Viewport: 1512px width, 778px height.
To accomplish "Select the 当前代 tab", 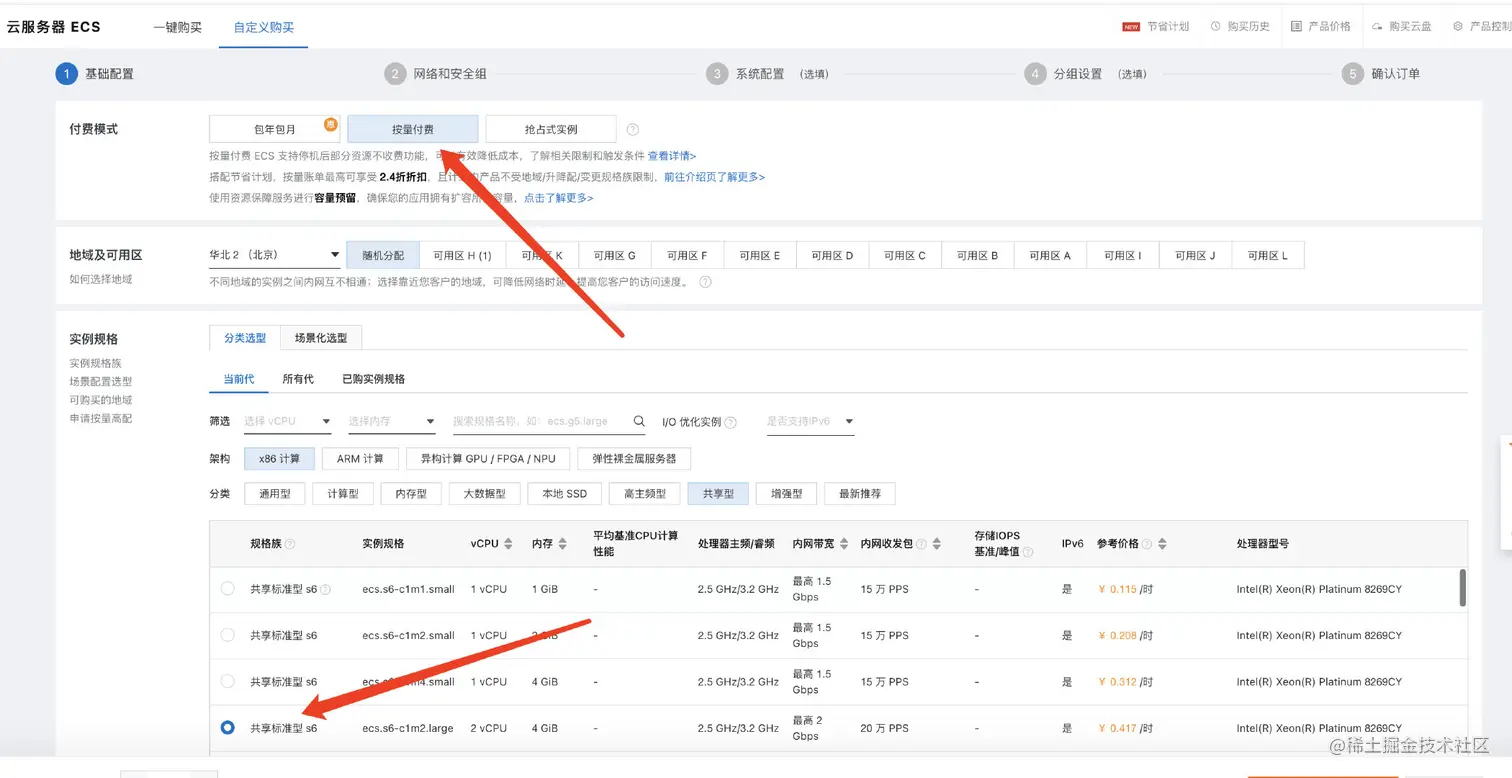I will tap(239, 379).
